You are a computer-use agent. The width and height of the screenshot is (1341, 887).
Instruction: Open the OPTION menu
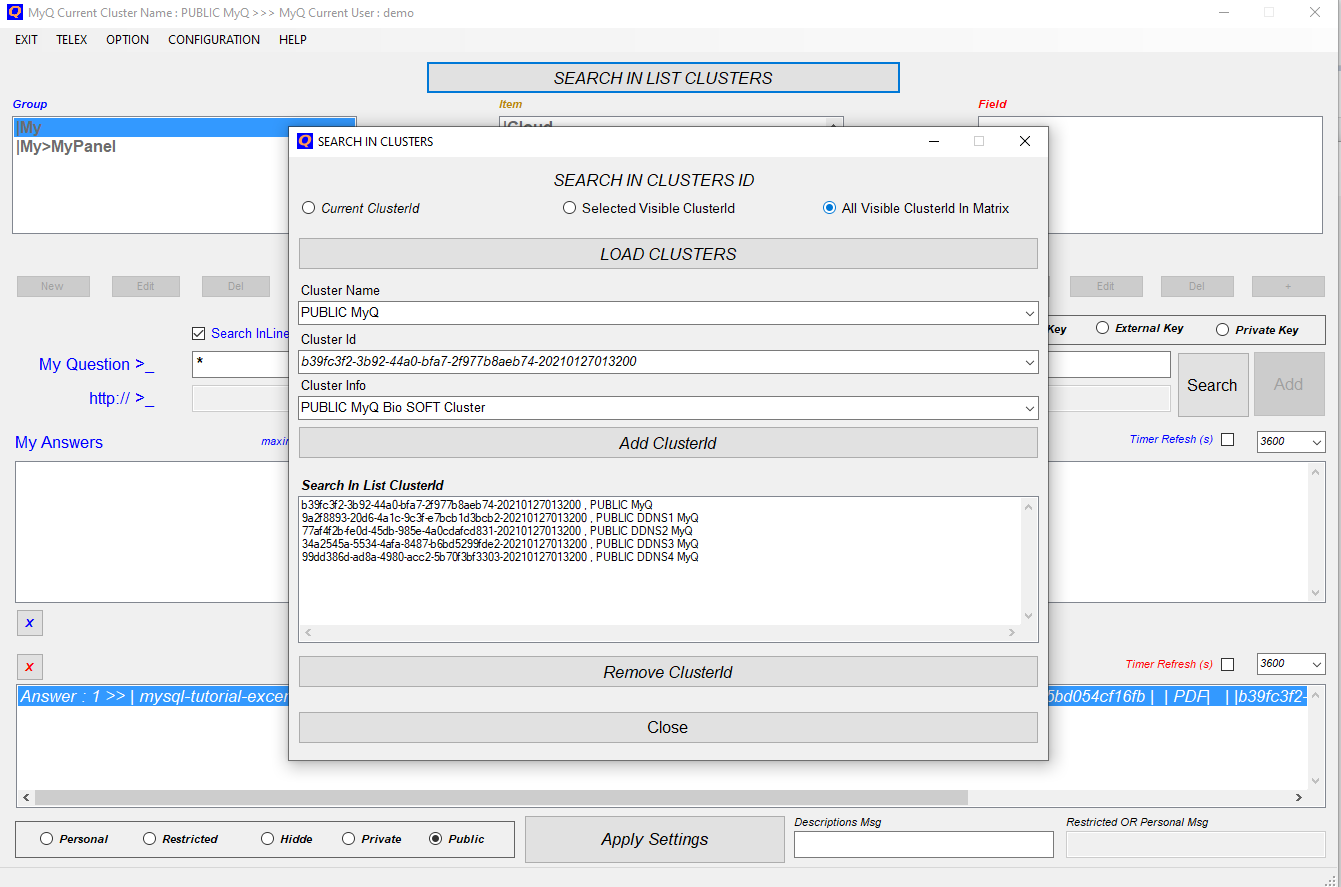pos(128,40)
